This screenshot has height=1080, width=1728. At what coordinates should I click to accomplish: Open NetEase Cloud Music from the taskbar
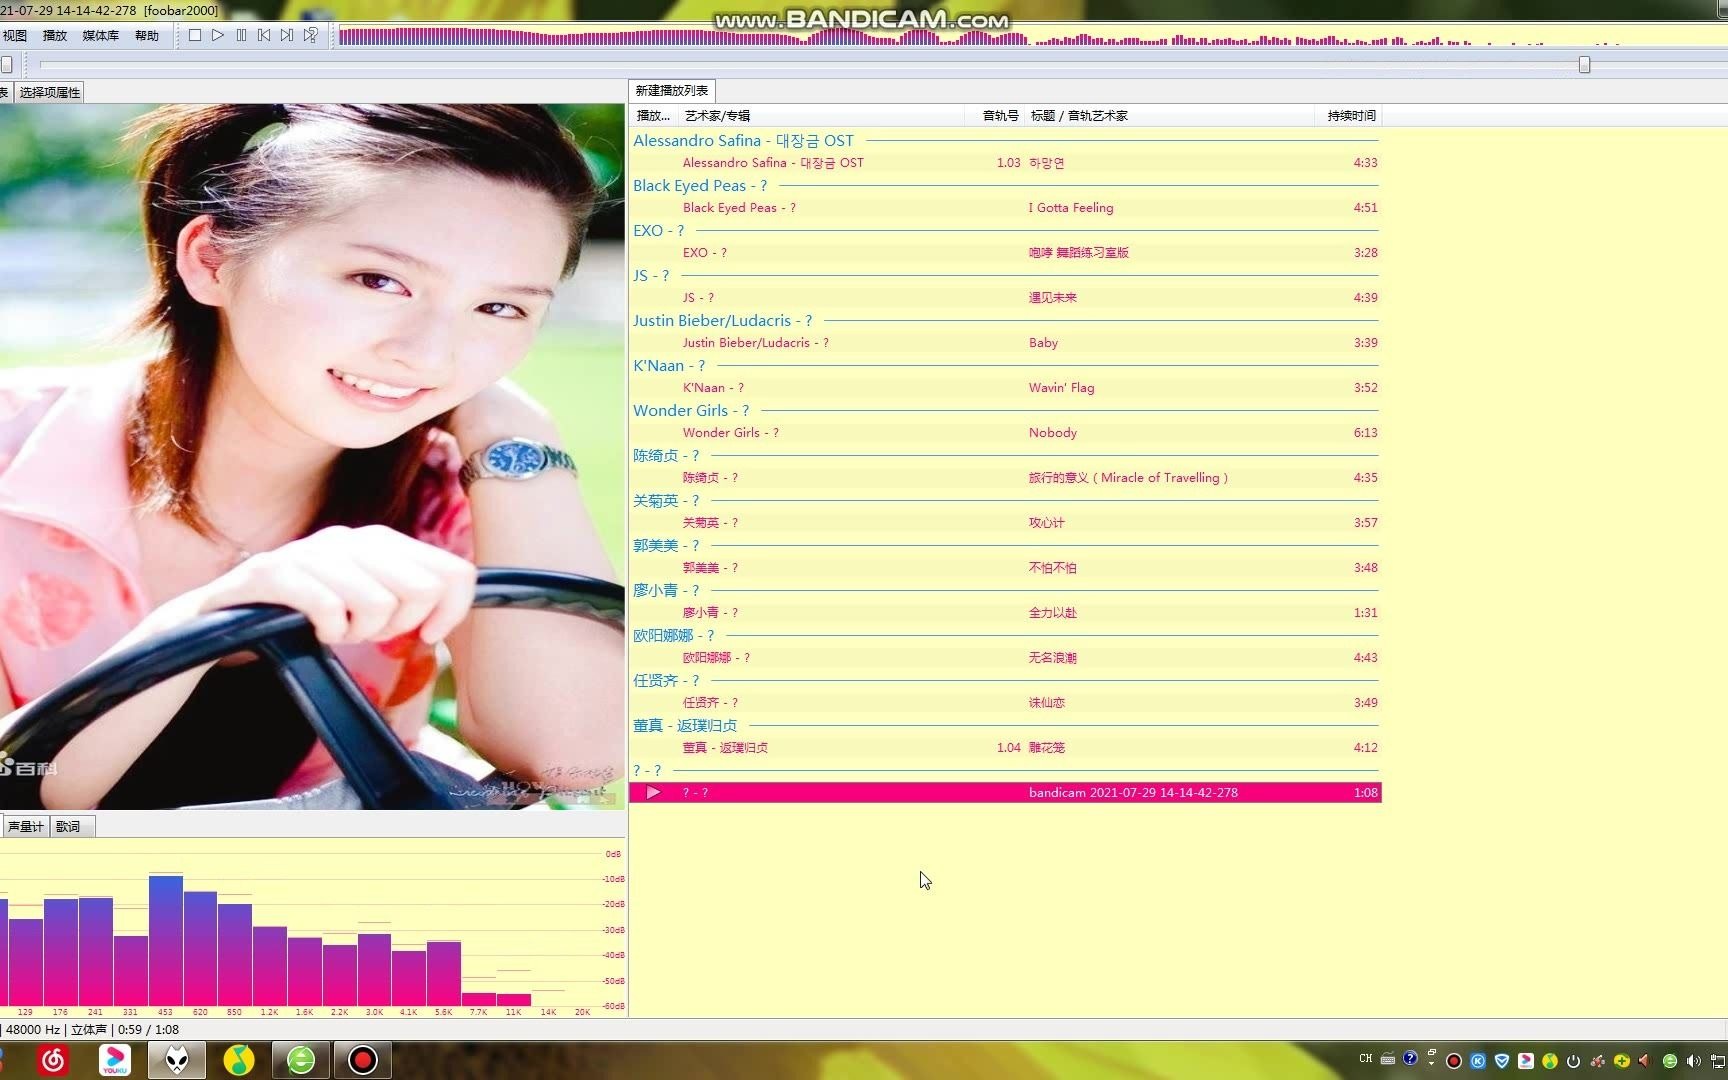tap(53, 1060)
